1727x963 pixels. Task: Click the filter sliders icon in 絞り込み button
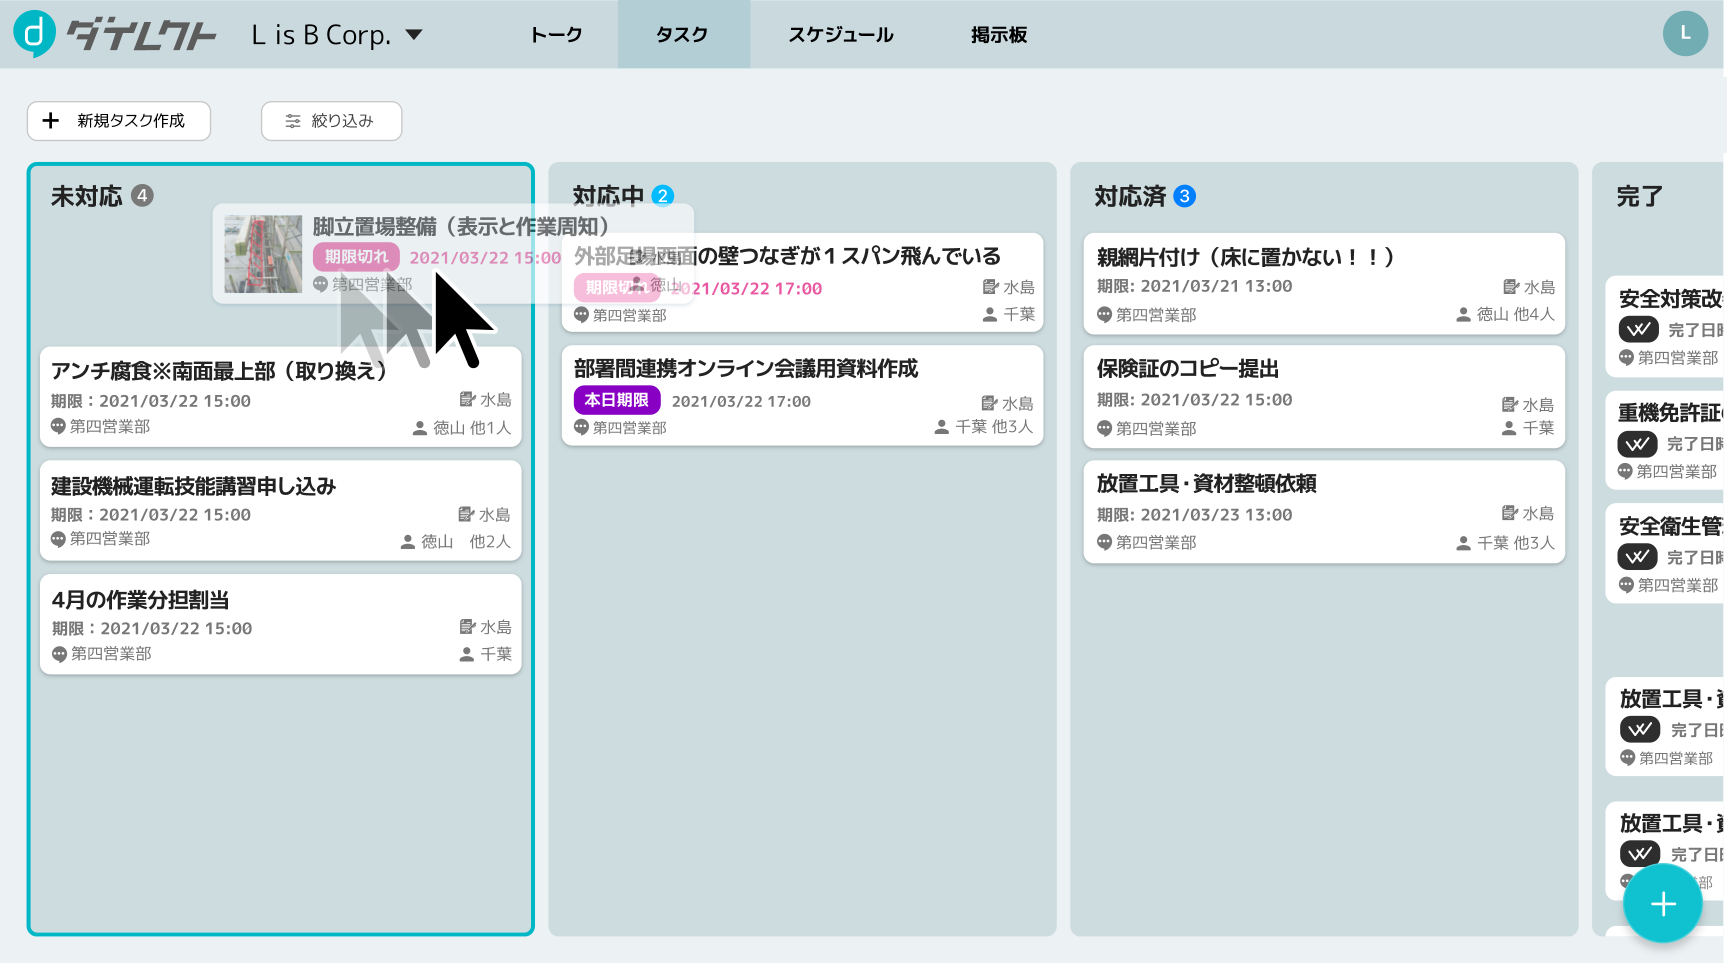click(291, 120)
